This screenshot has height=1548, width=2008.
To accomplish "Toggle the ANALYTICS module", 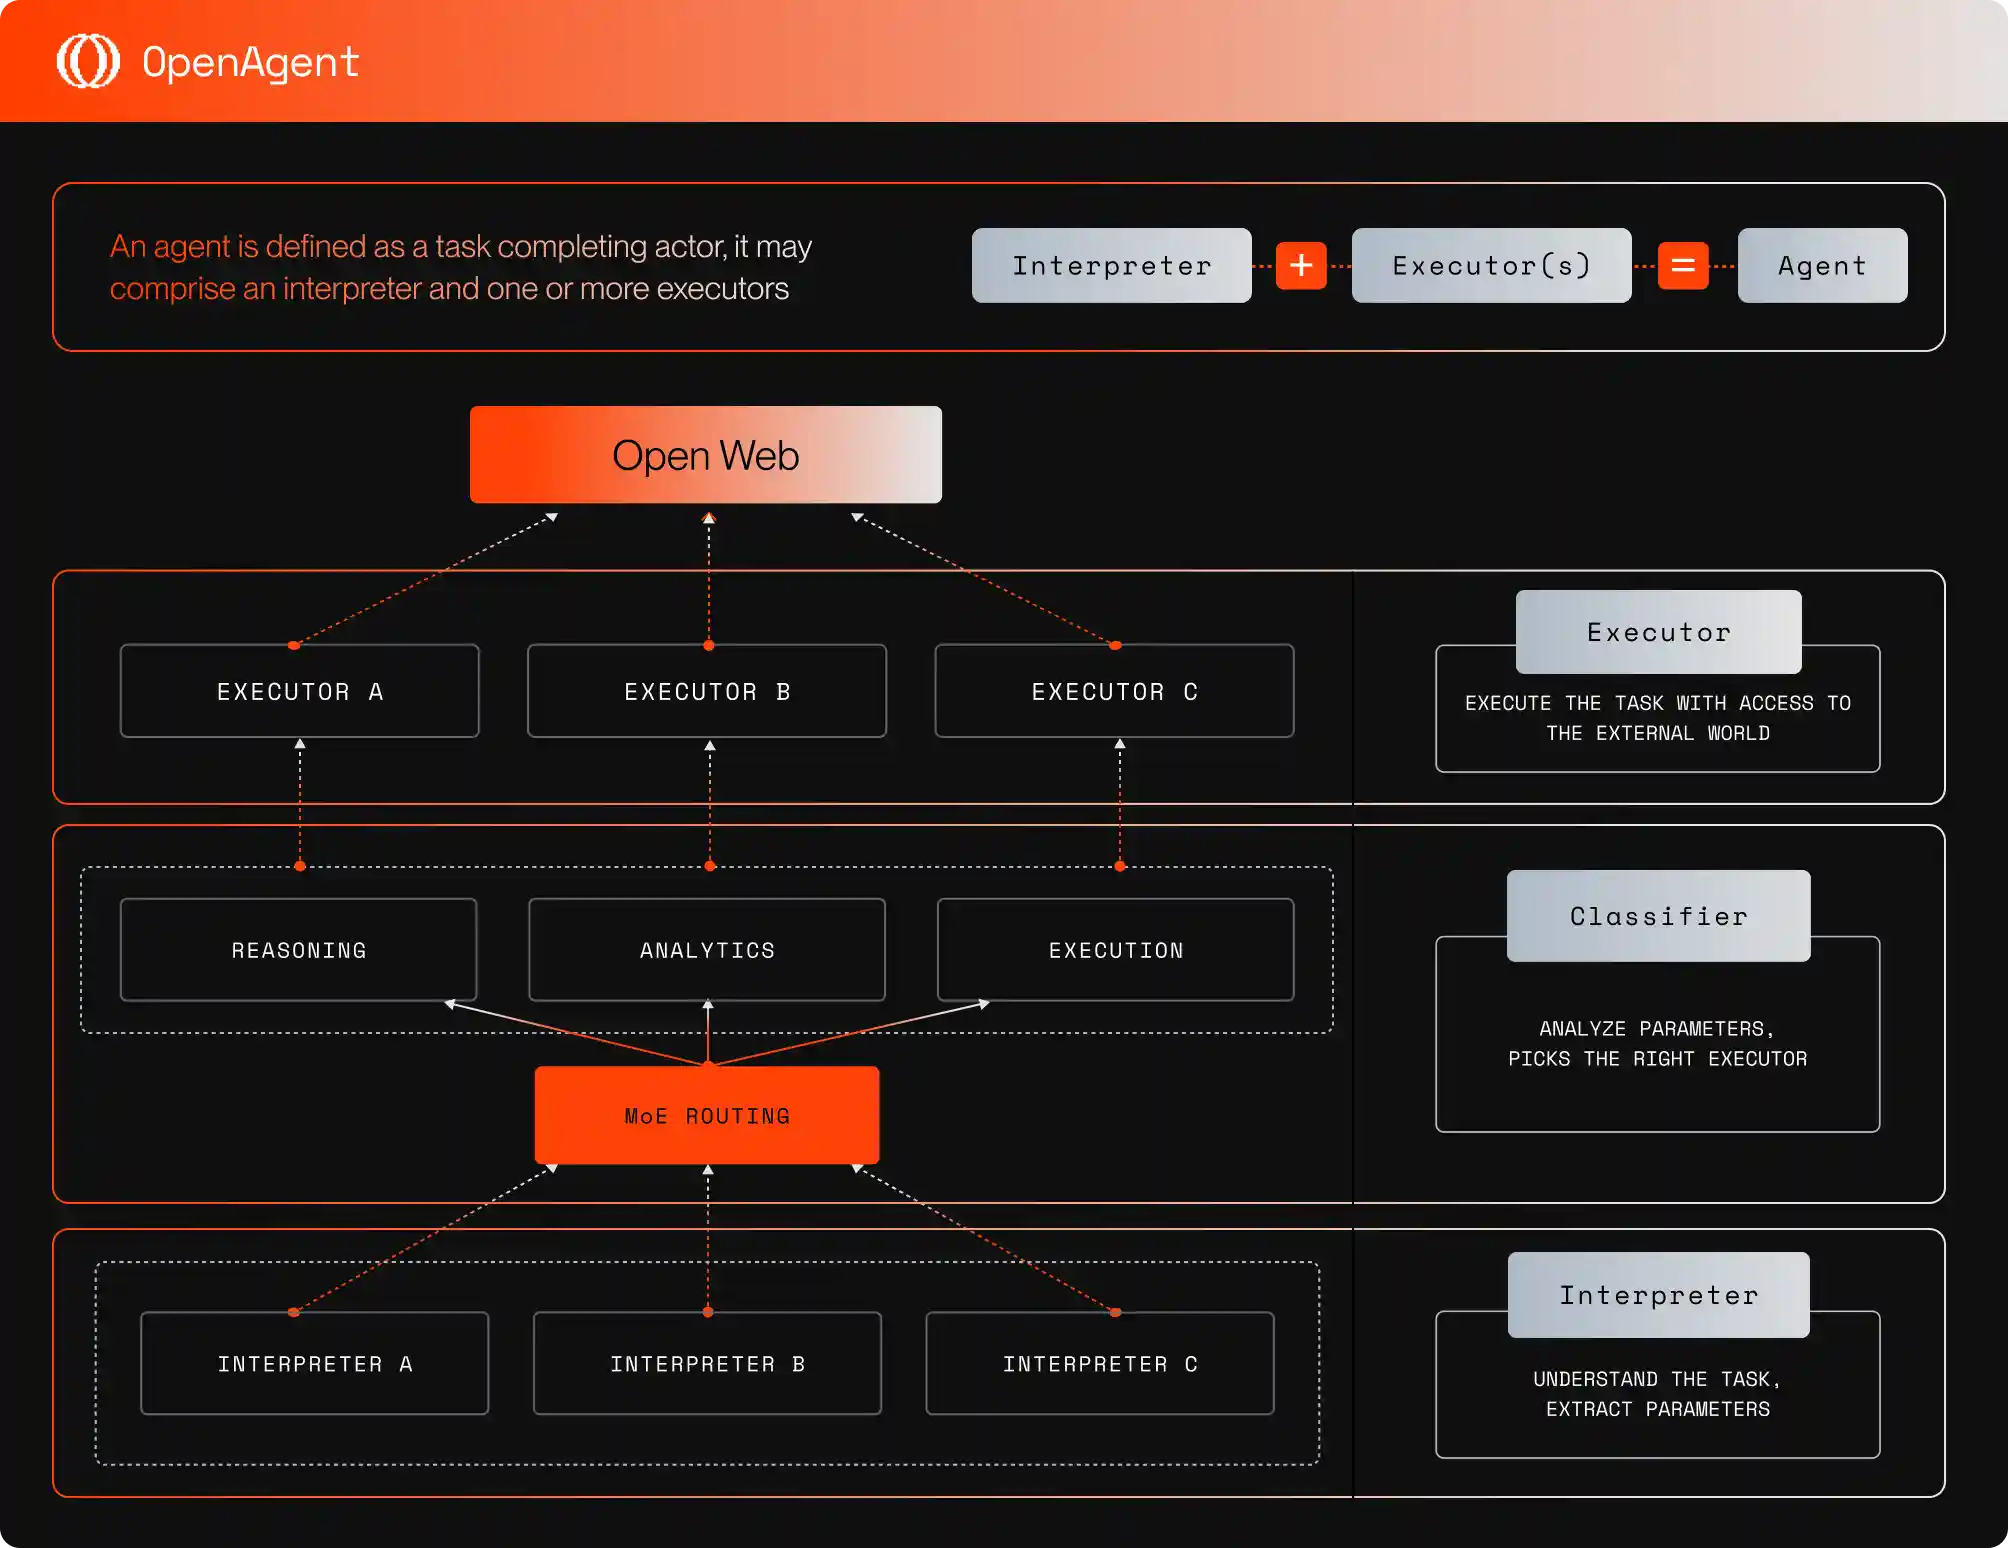I will pyautogui.click(x=706, y=949).
